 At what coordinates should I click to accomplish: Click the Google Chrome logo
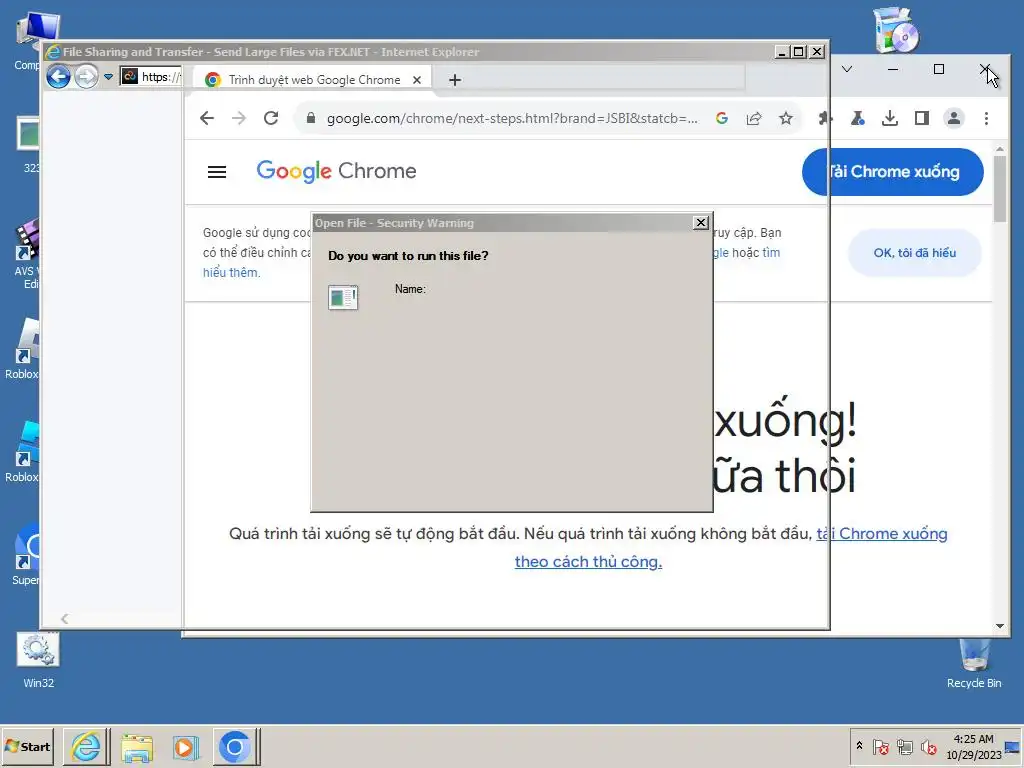(x=336, y=171)
